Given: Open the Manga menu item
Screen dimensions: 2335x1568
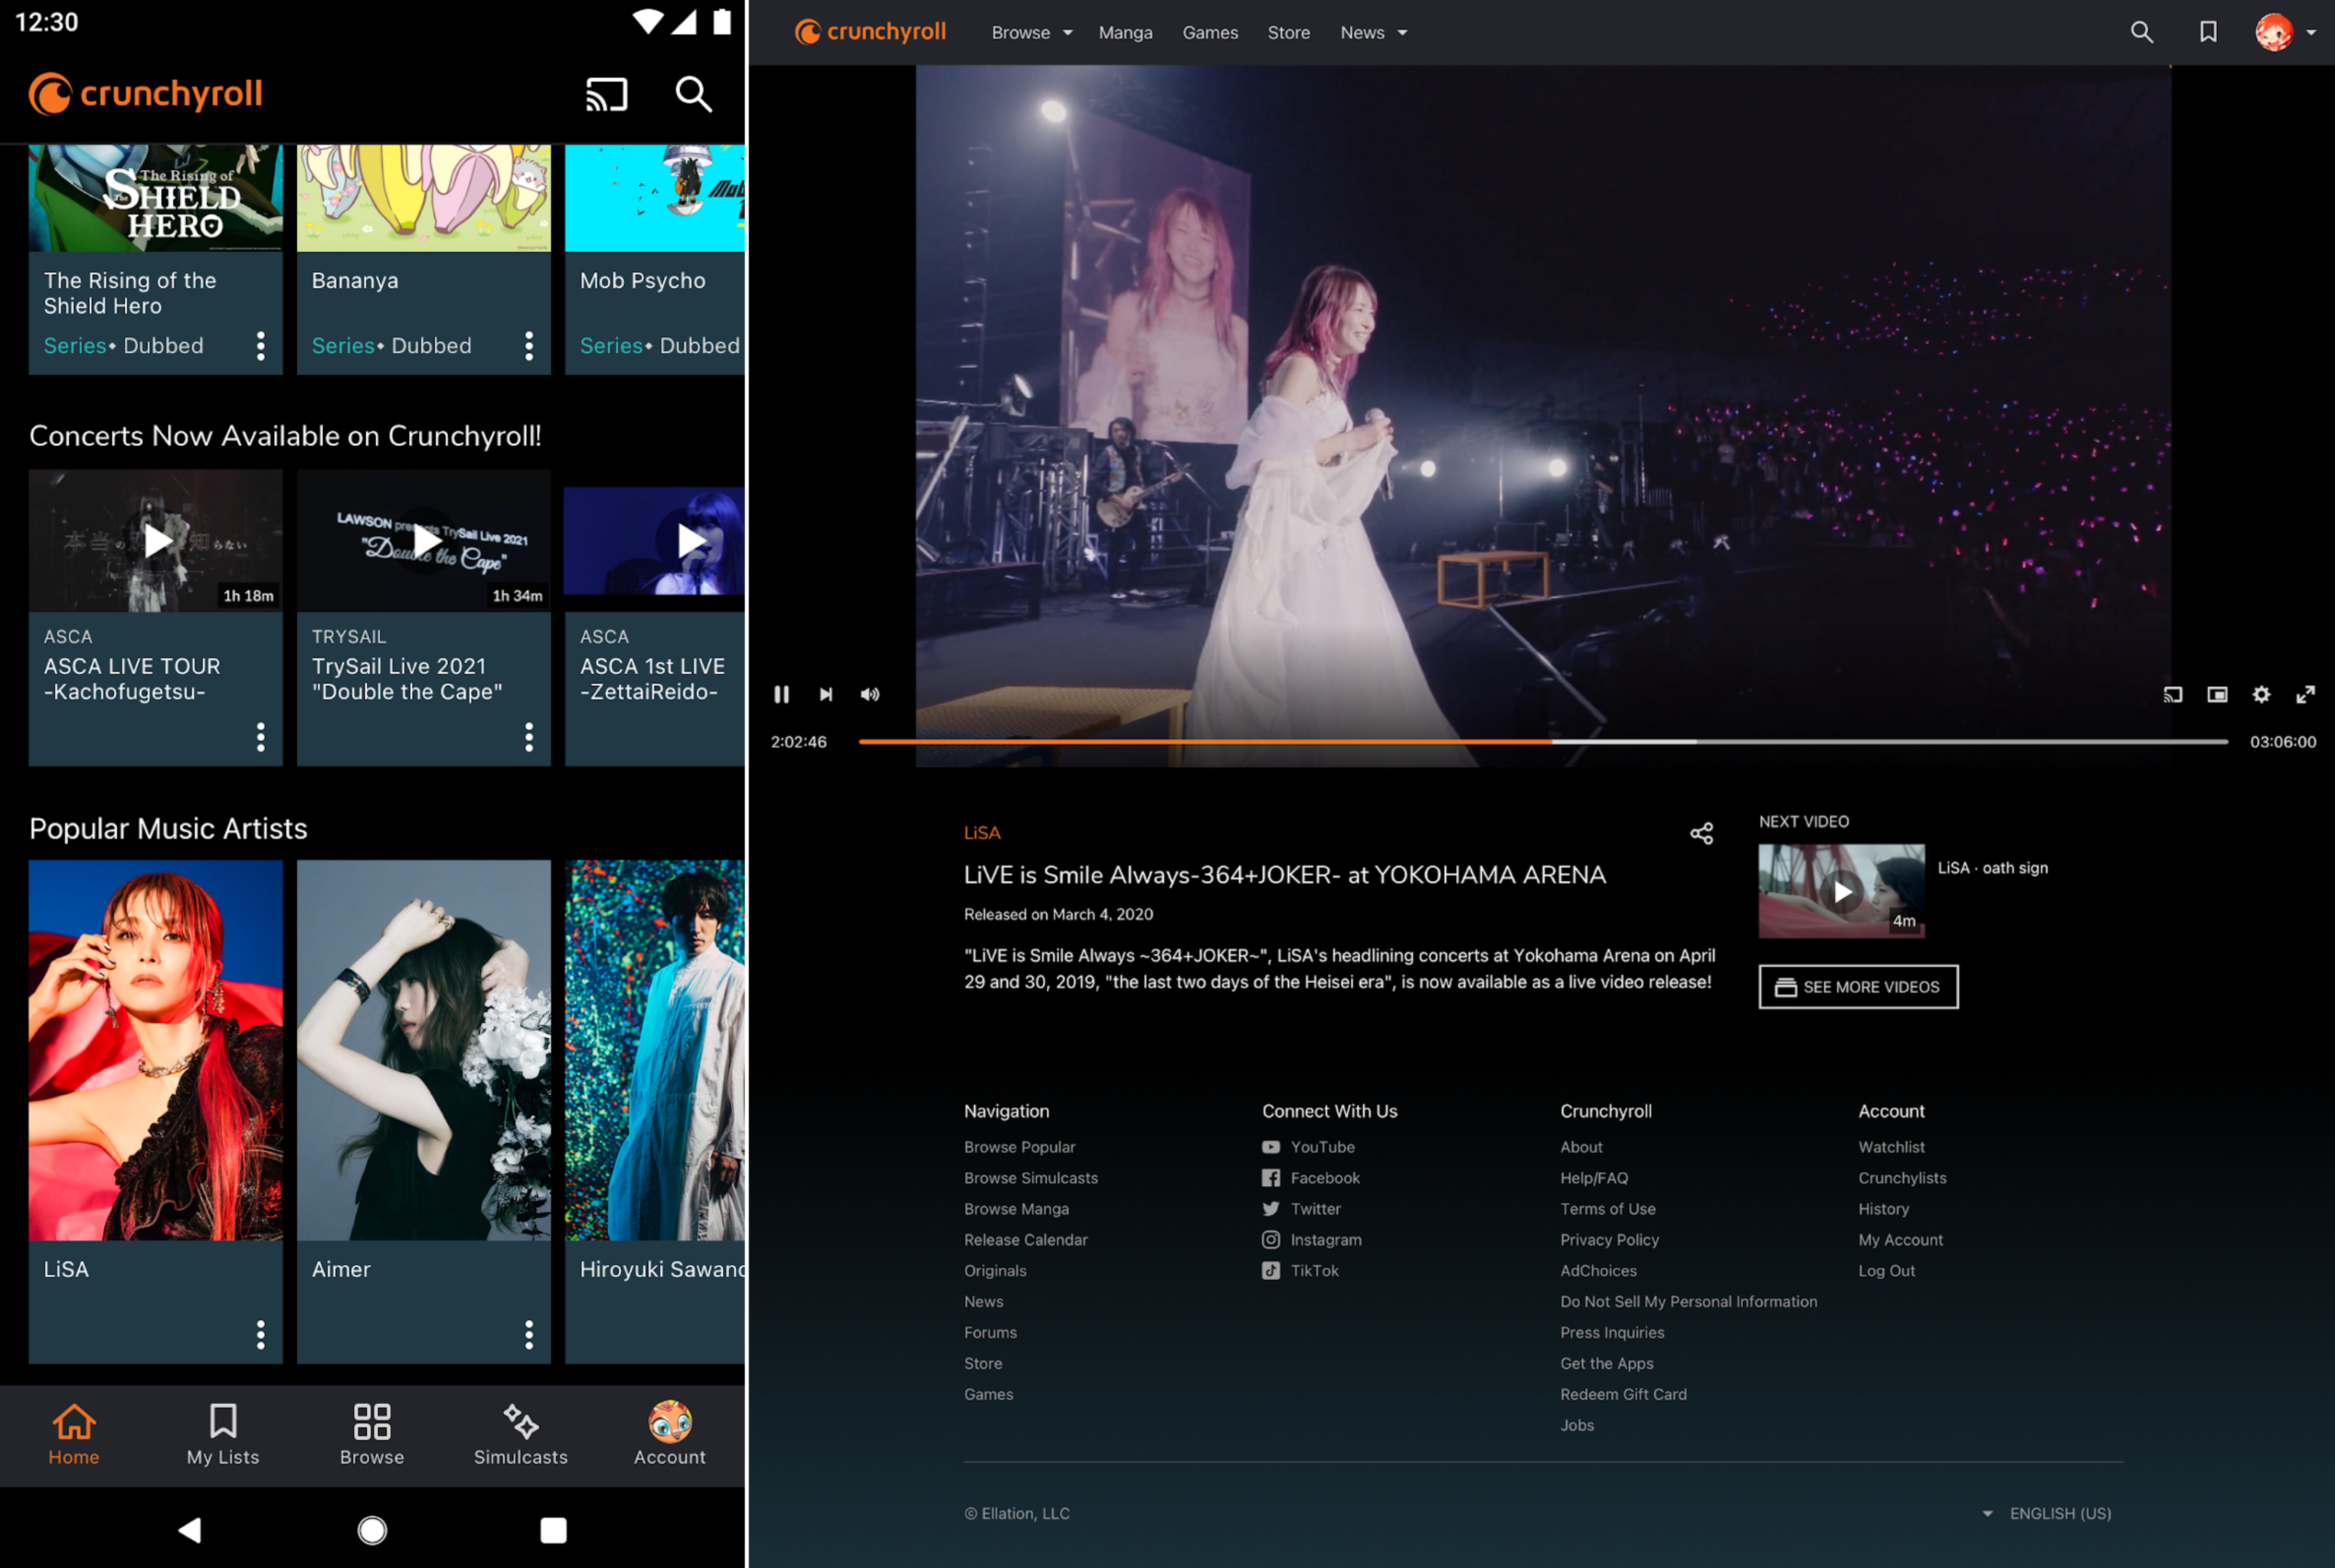Looking at the screenshot, I should 1125,33.
